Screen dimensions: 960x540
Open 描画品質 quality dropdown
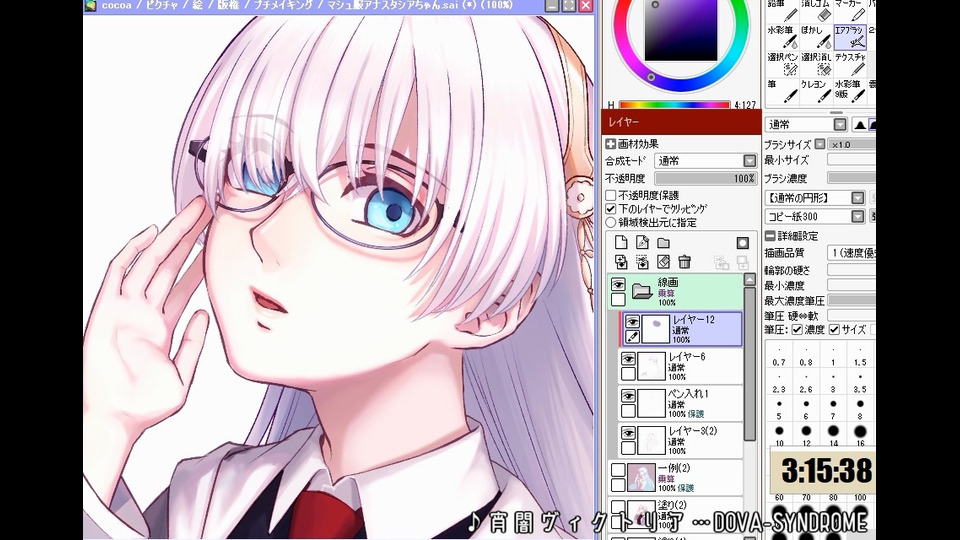tap(851, 253)
